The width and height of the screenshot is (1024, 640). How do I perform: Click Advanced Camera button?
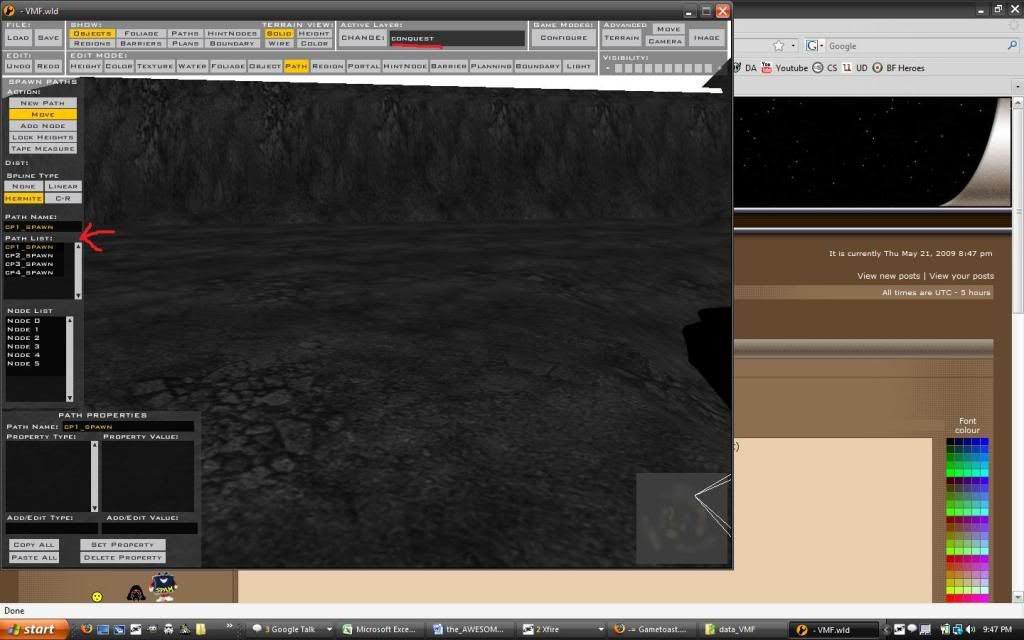(665, 41)
